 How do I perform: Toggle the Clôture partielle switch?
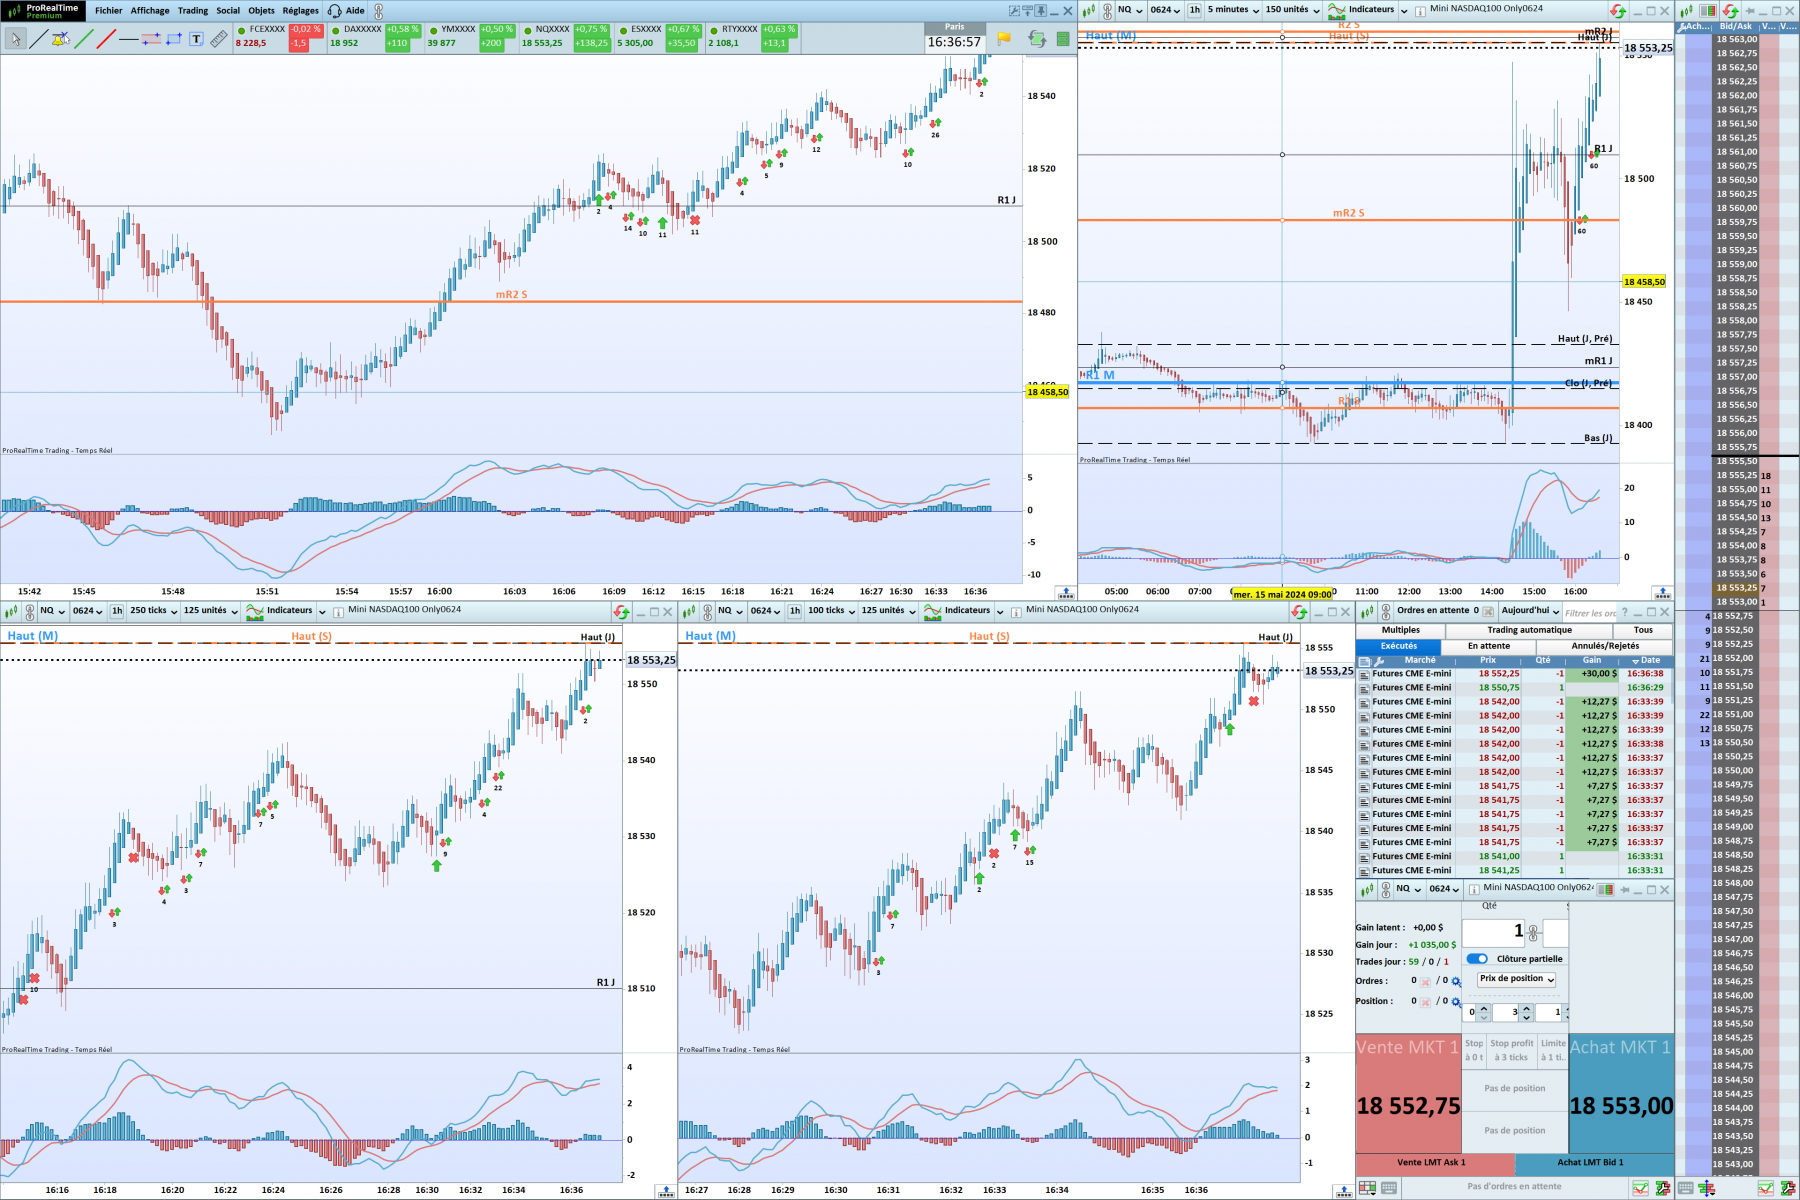pyautogui.click(x=1477, y=959)
